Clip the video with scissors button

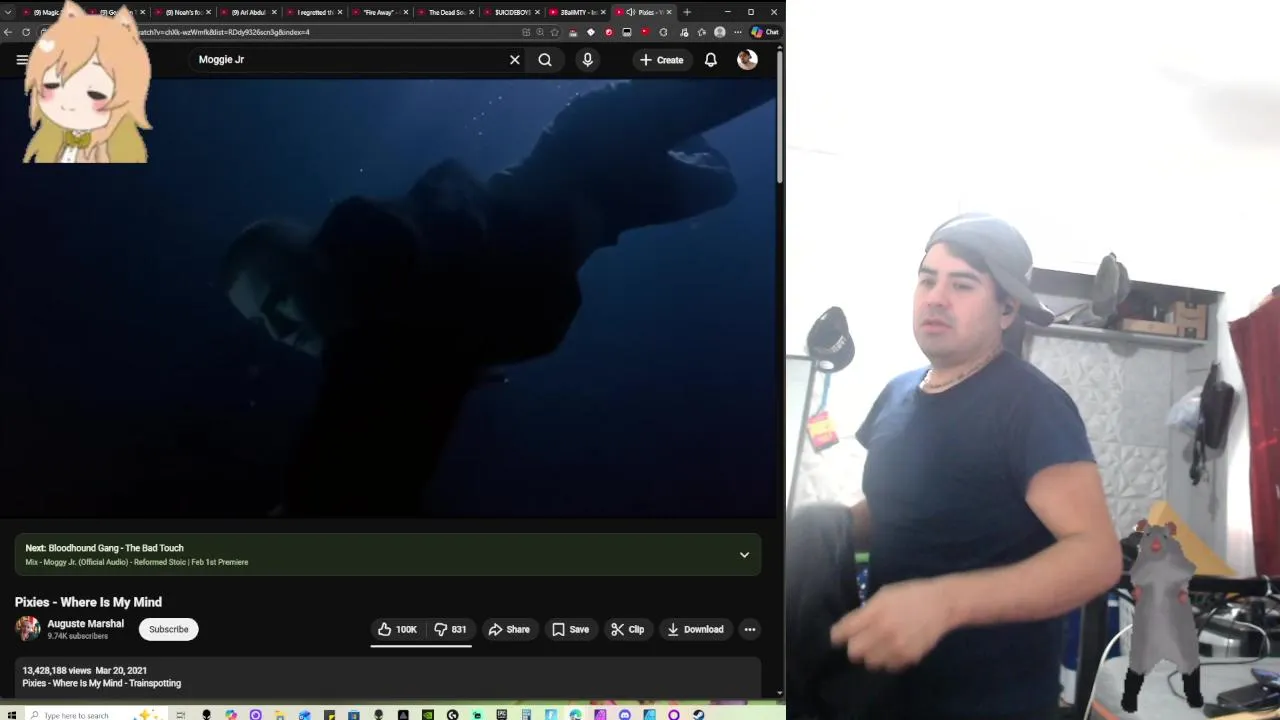point(627,629)
